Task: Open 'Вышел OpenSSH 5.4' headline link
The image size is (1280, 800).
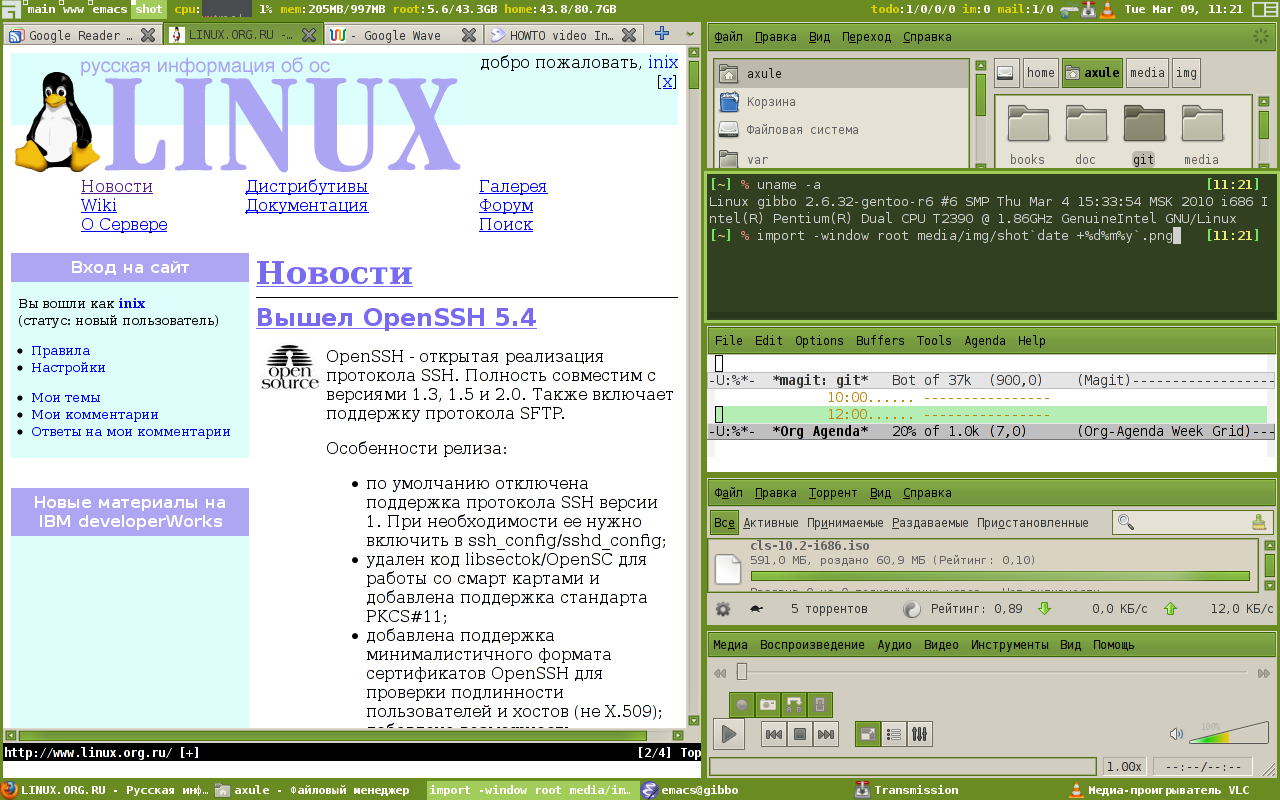Action: pyautogui.click(x=396, y=317)
